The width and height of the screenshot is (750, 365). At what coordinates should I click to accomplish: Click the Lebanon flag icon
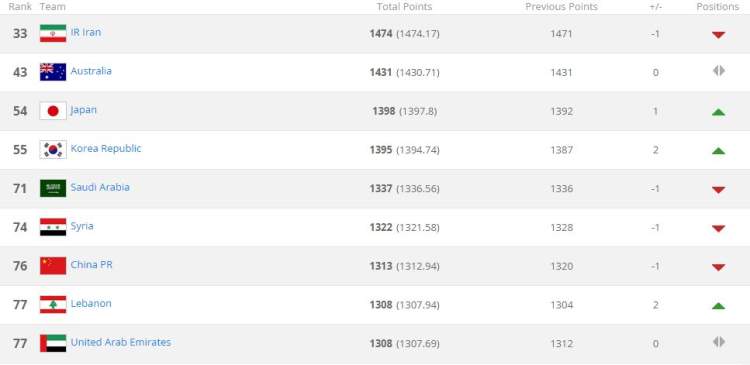tap(53, 305)
